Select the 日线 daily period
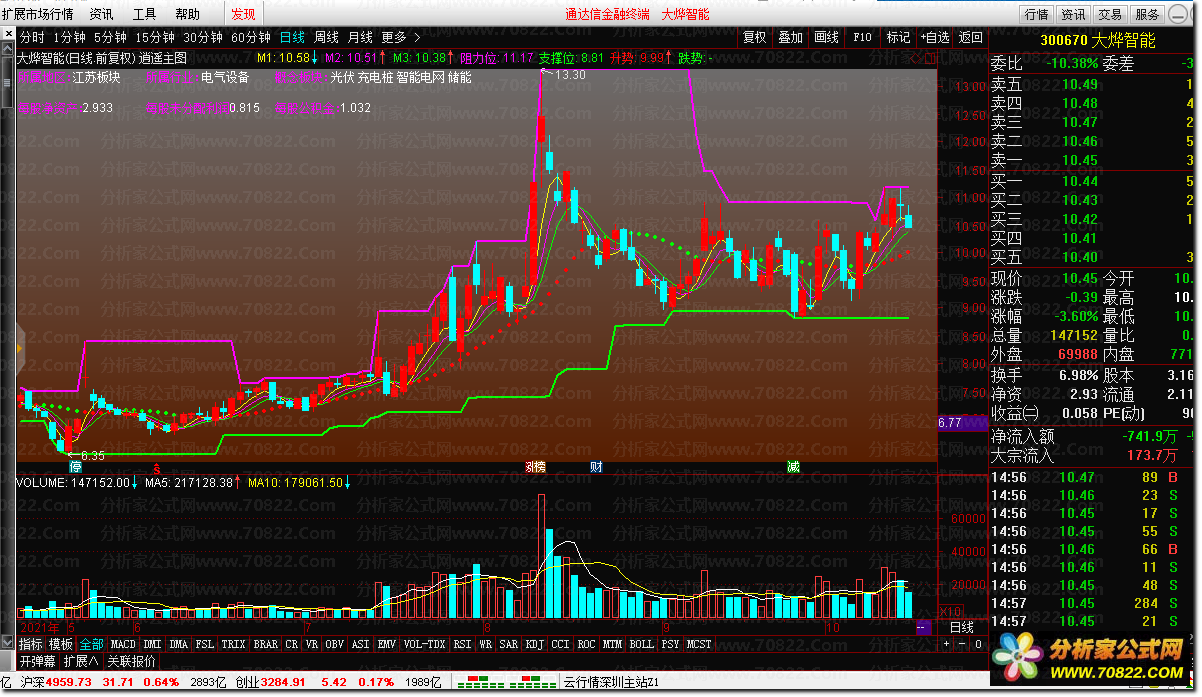The width and height of the screenshot is (1202, 697). tap(292, 37)
